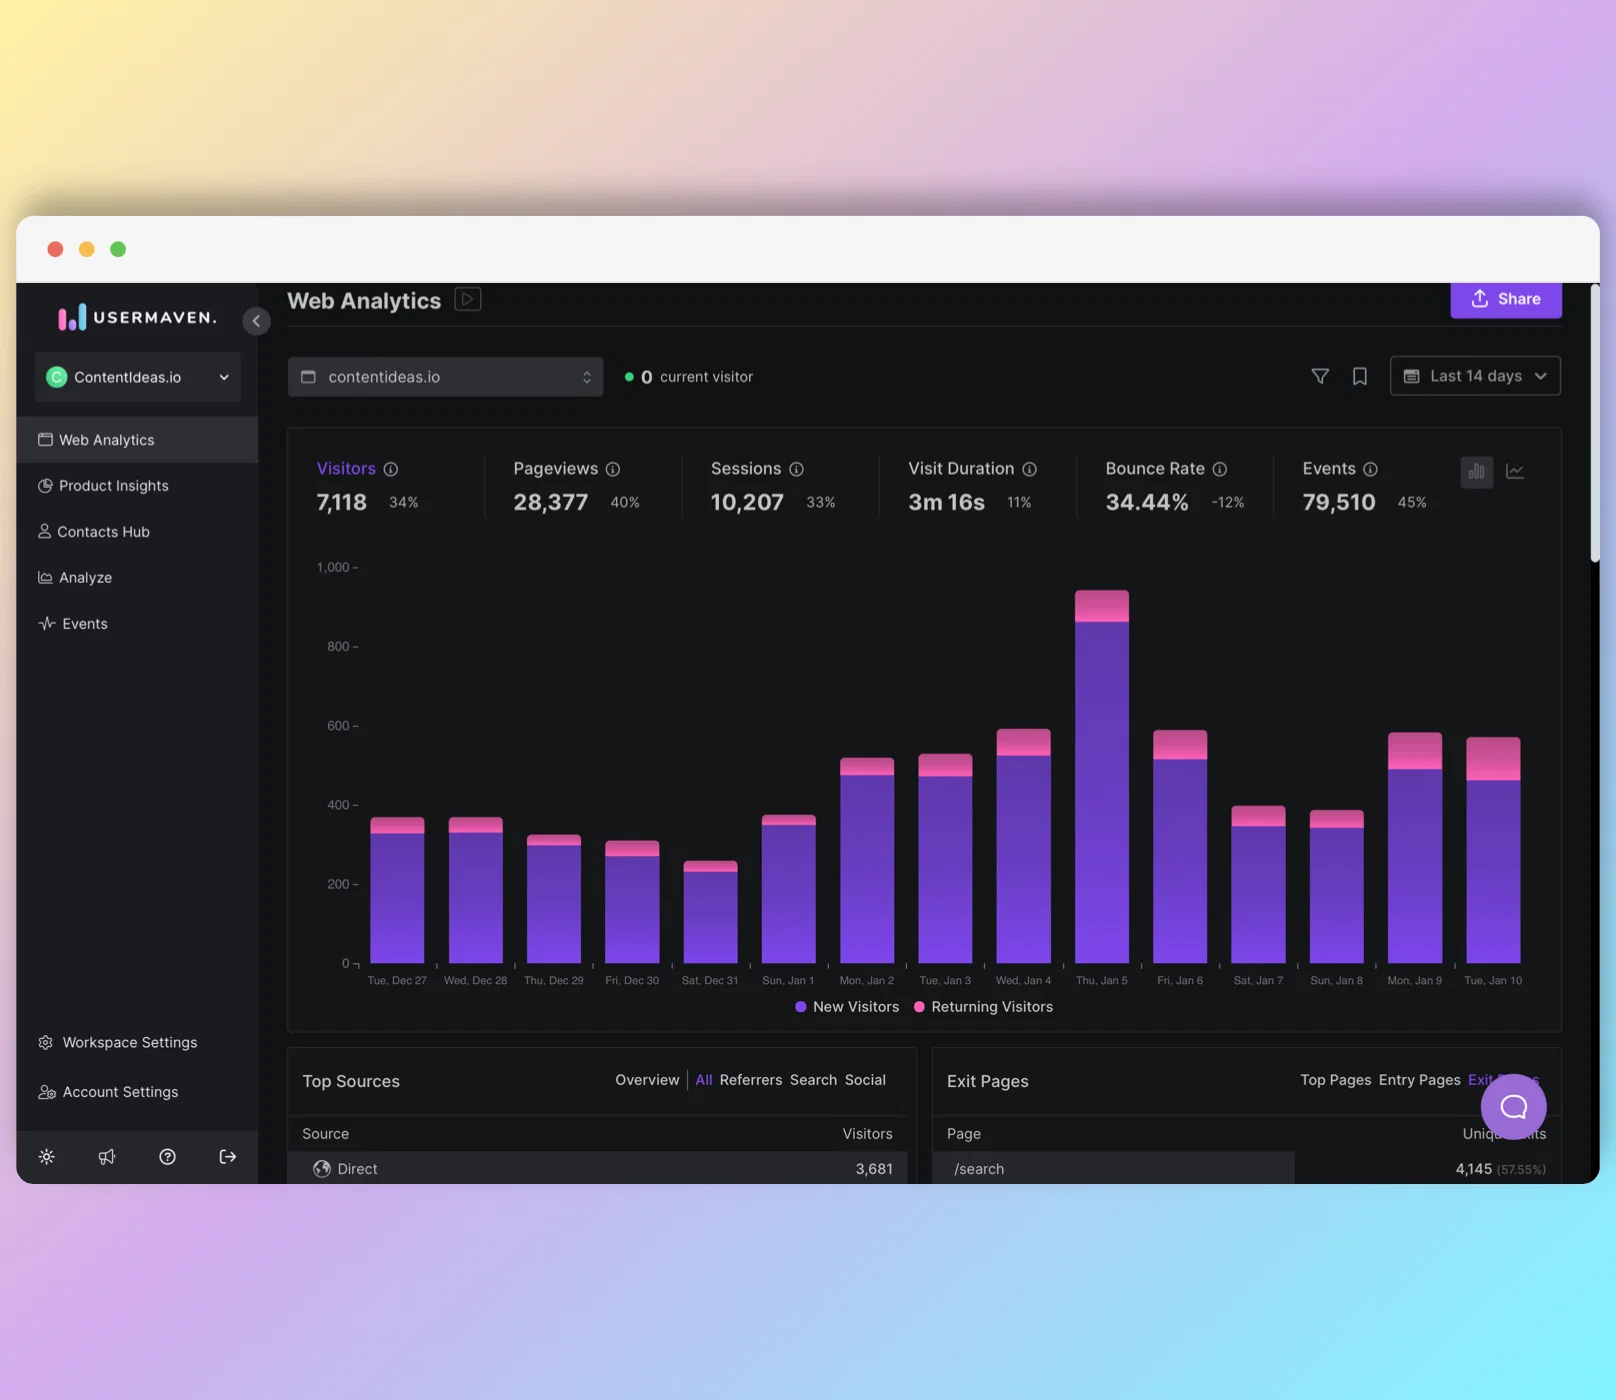Image resolution: width=1616 pixels, height=1400 pixels.
Task: Click Pageviews info icon
Action: (x=613, y=469)
